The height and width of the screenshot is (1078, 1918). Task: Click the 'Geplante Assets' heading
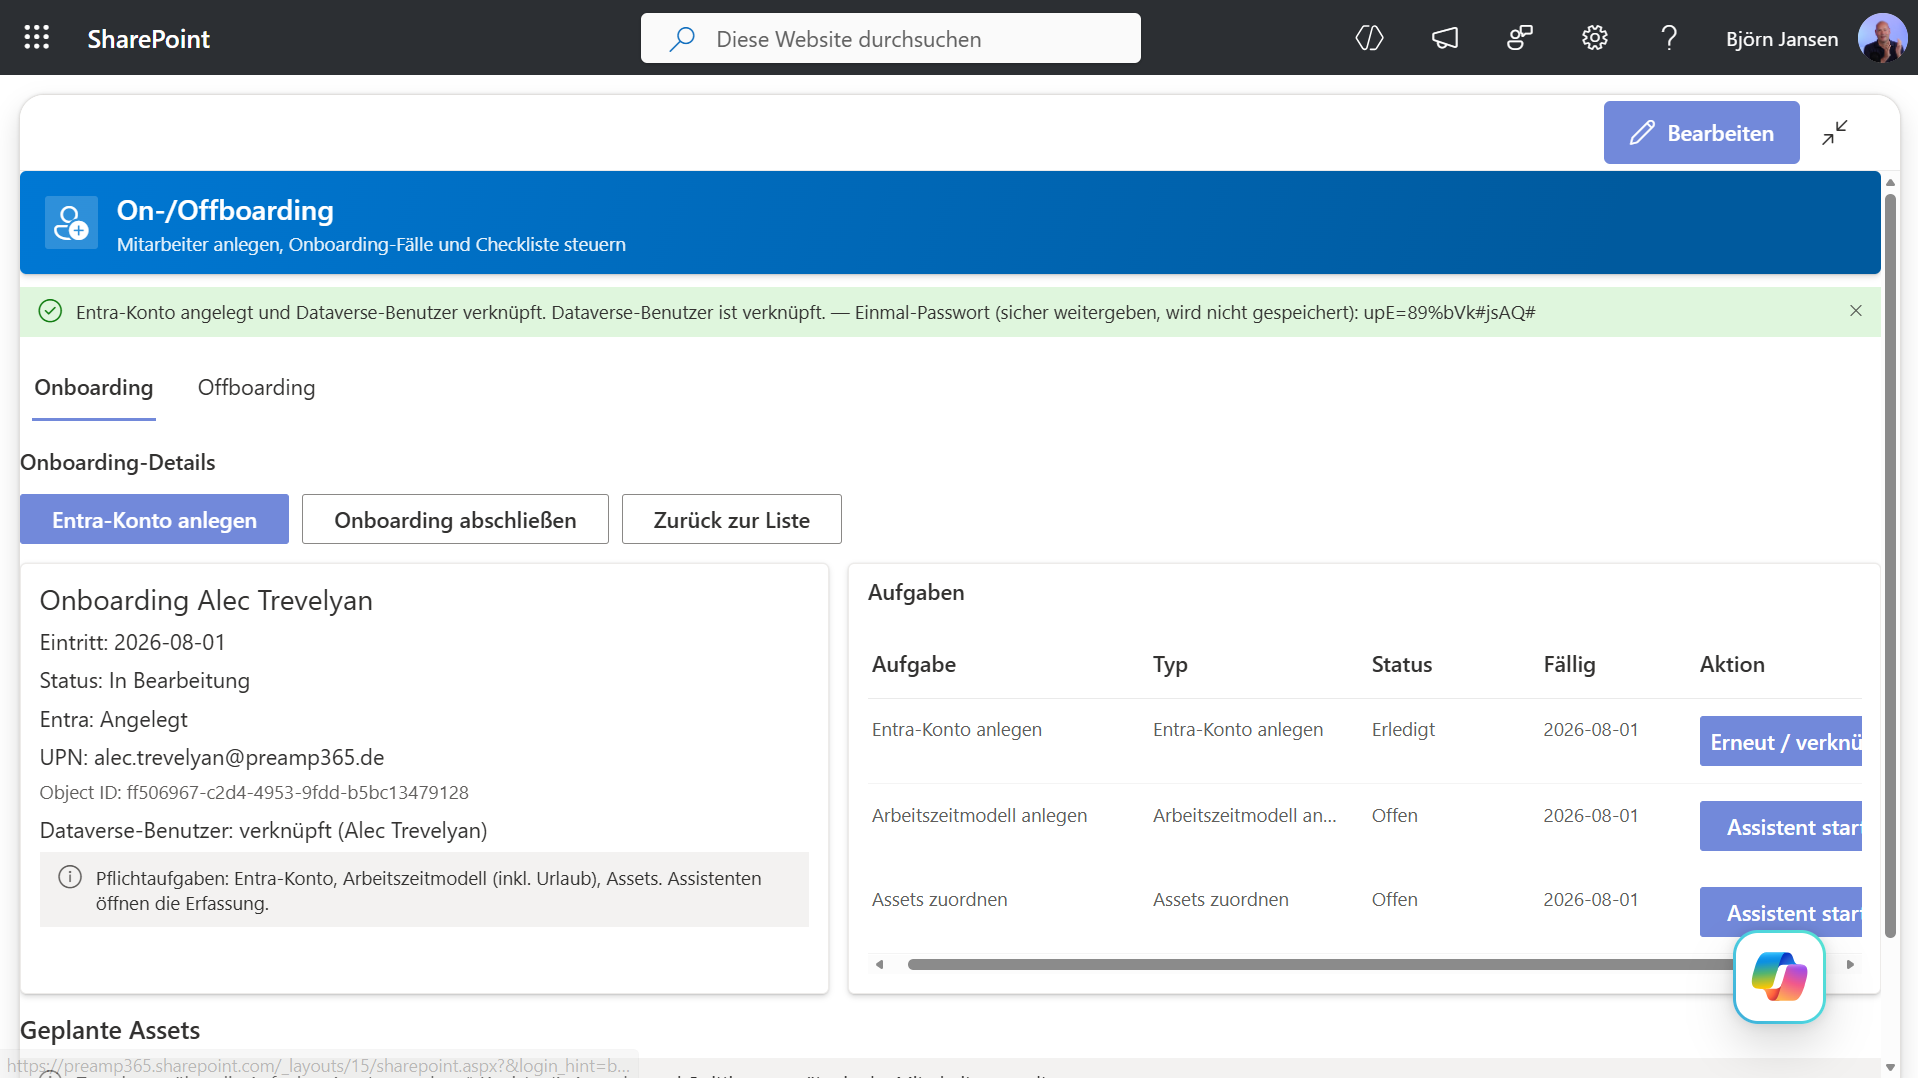pyautogui.click(x=110, y=1030)
